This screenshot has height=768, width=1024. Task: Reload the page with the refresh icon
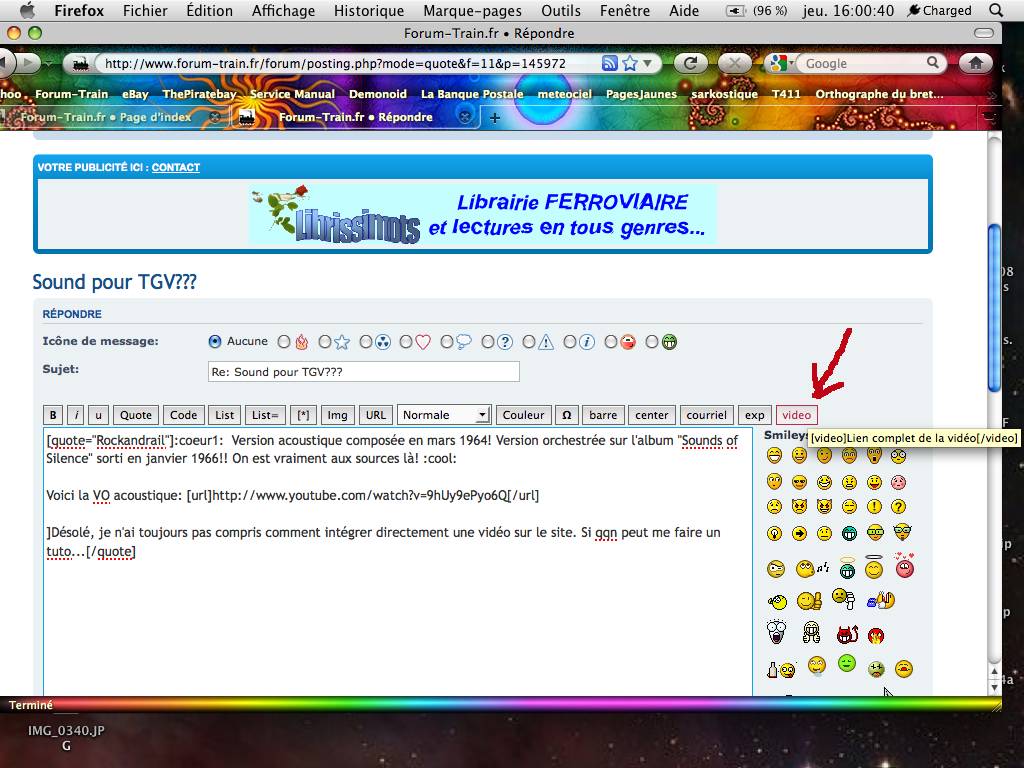tap(690, 63)
